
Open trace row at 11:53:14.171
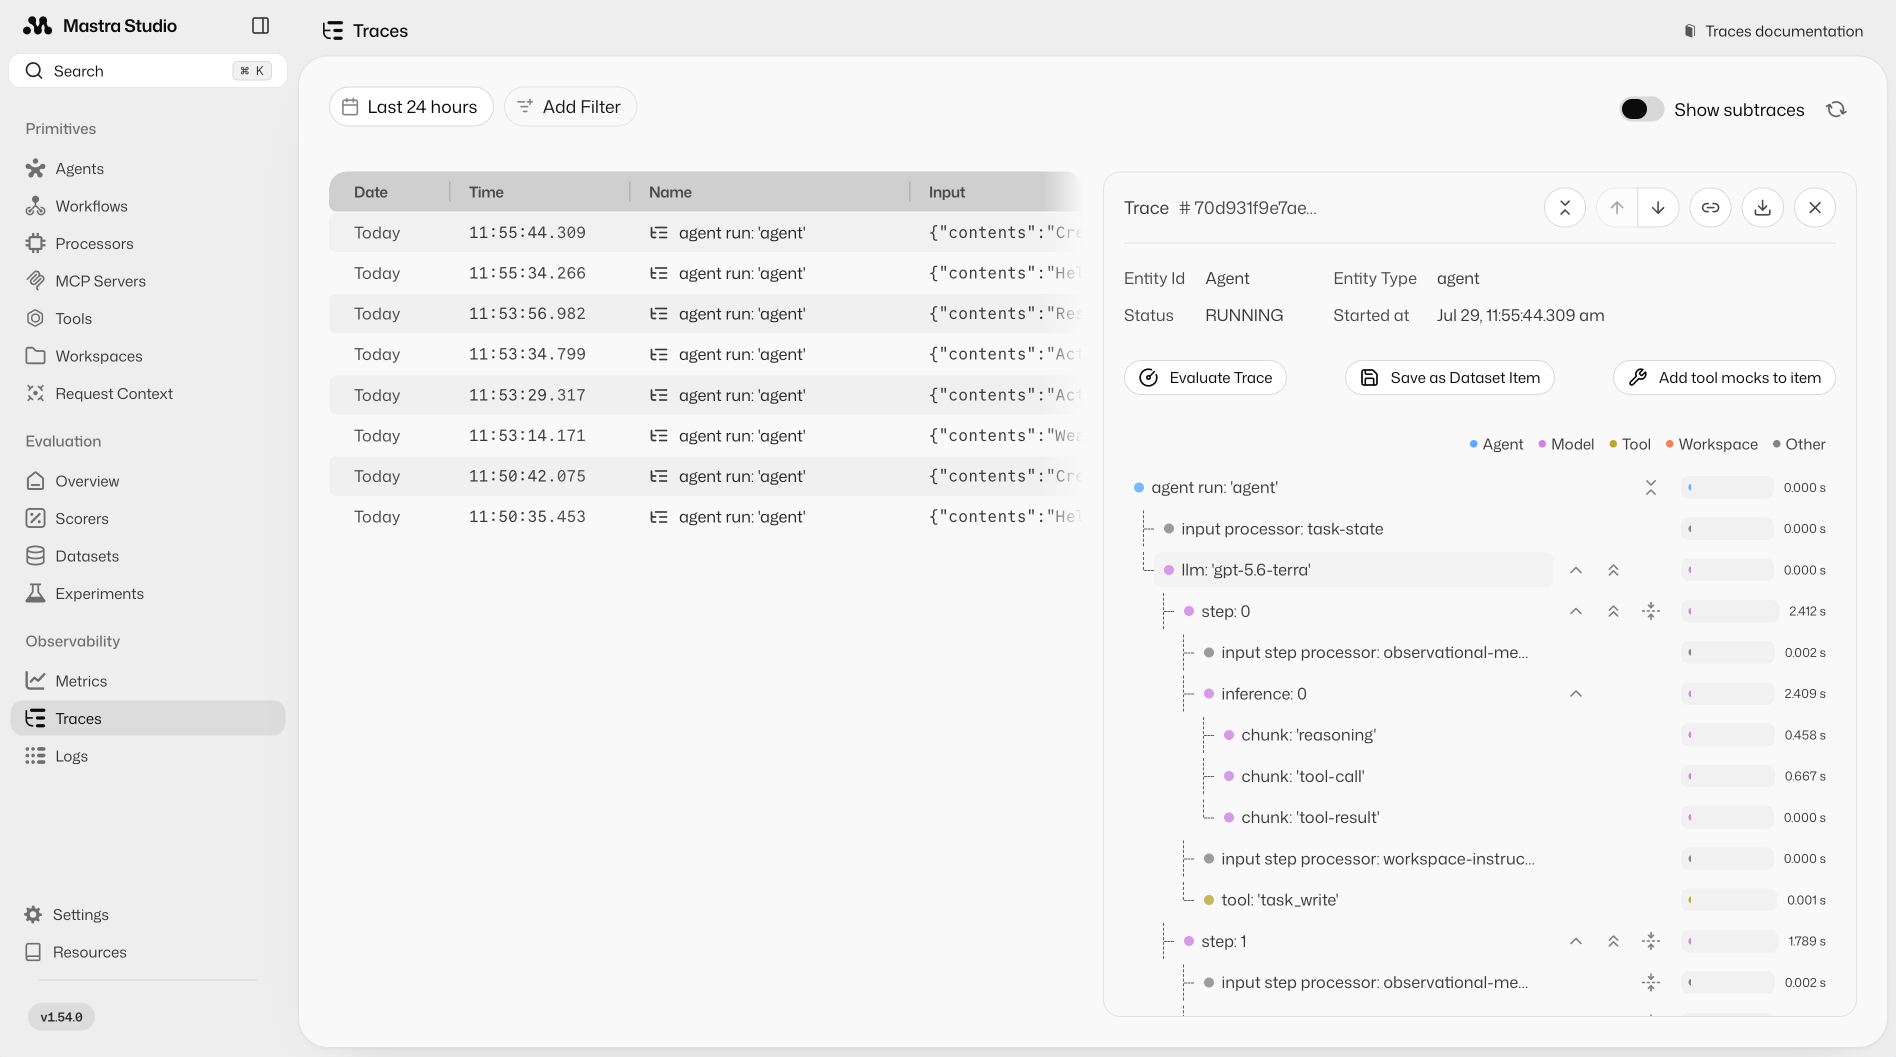(x=705, y=436)
